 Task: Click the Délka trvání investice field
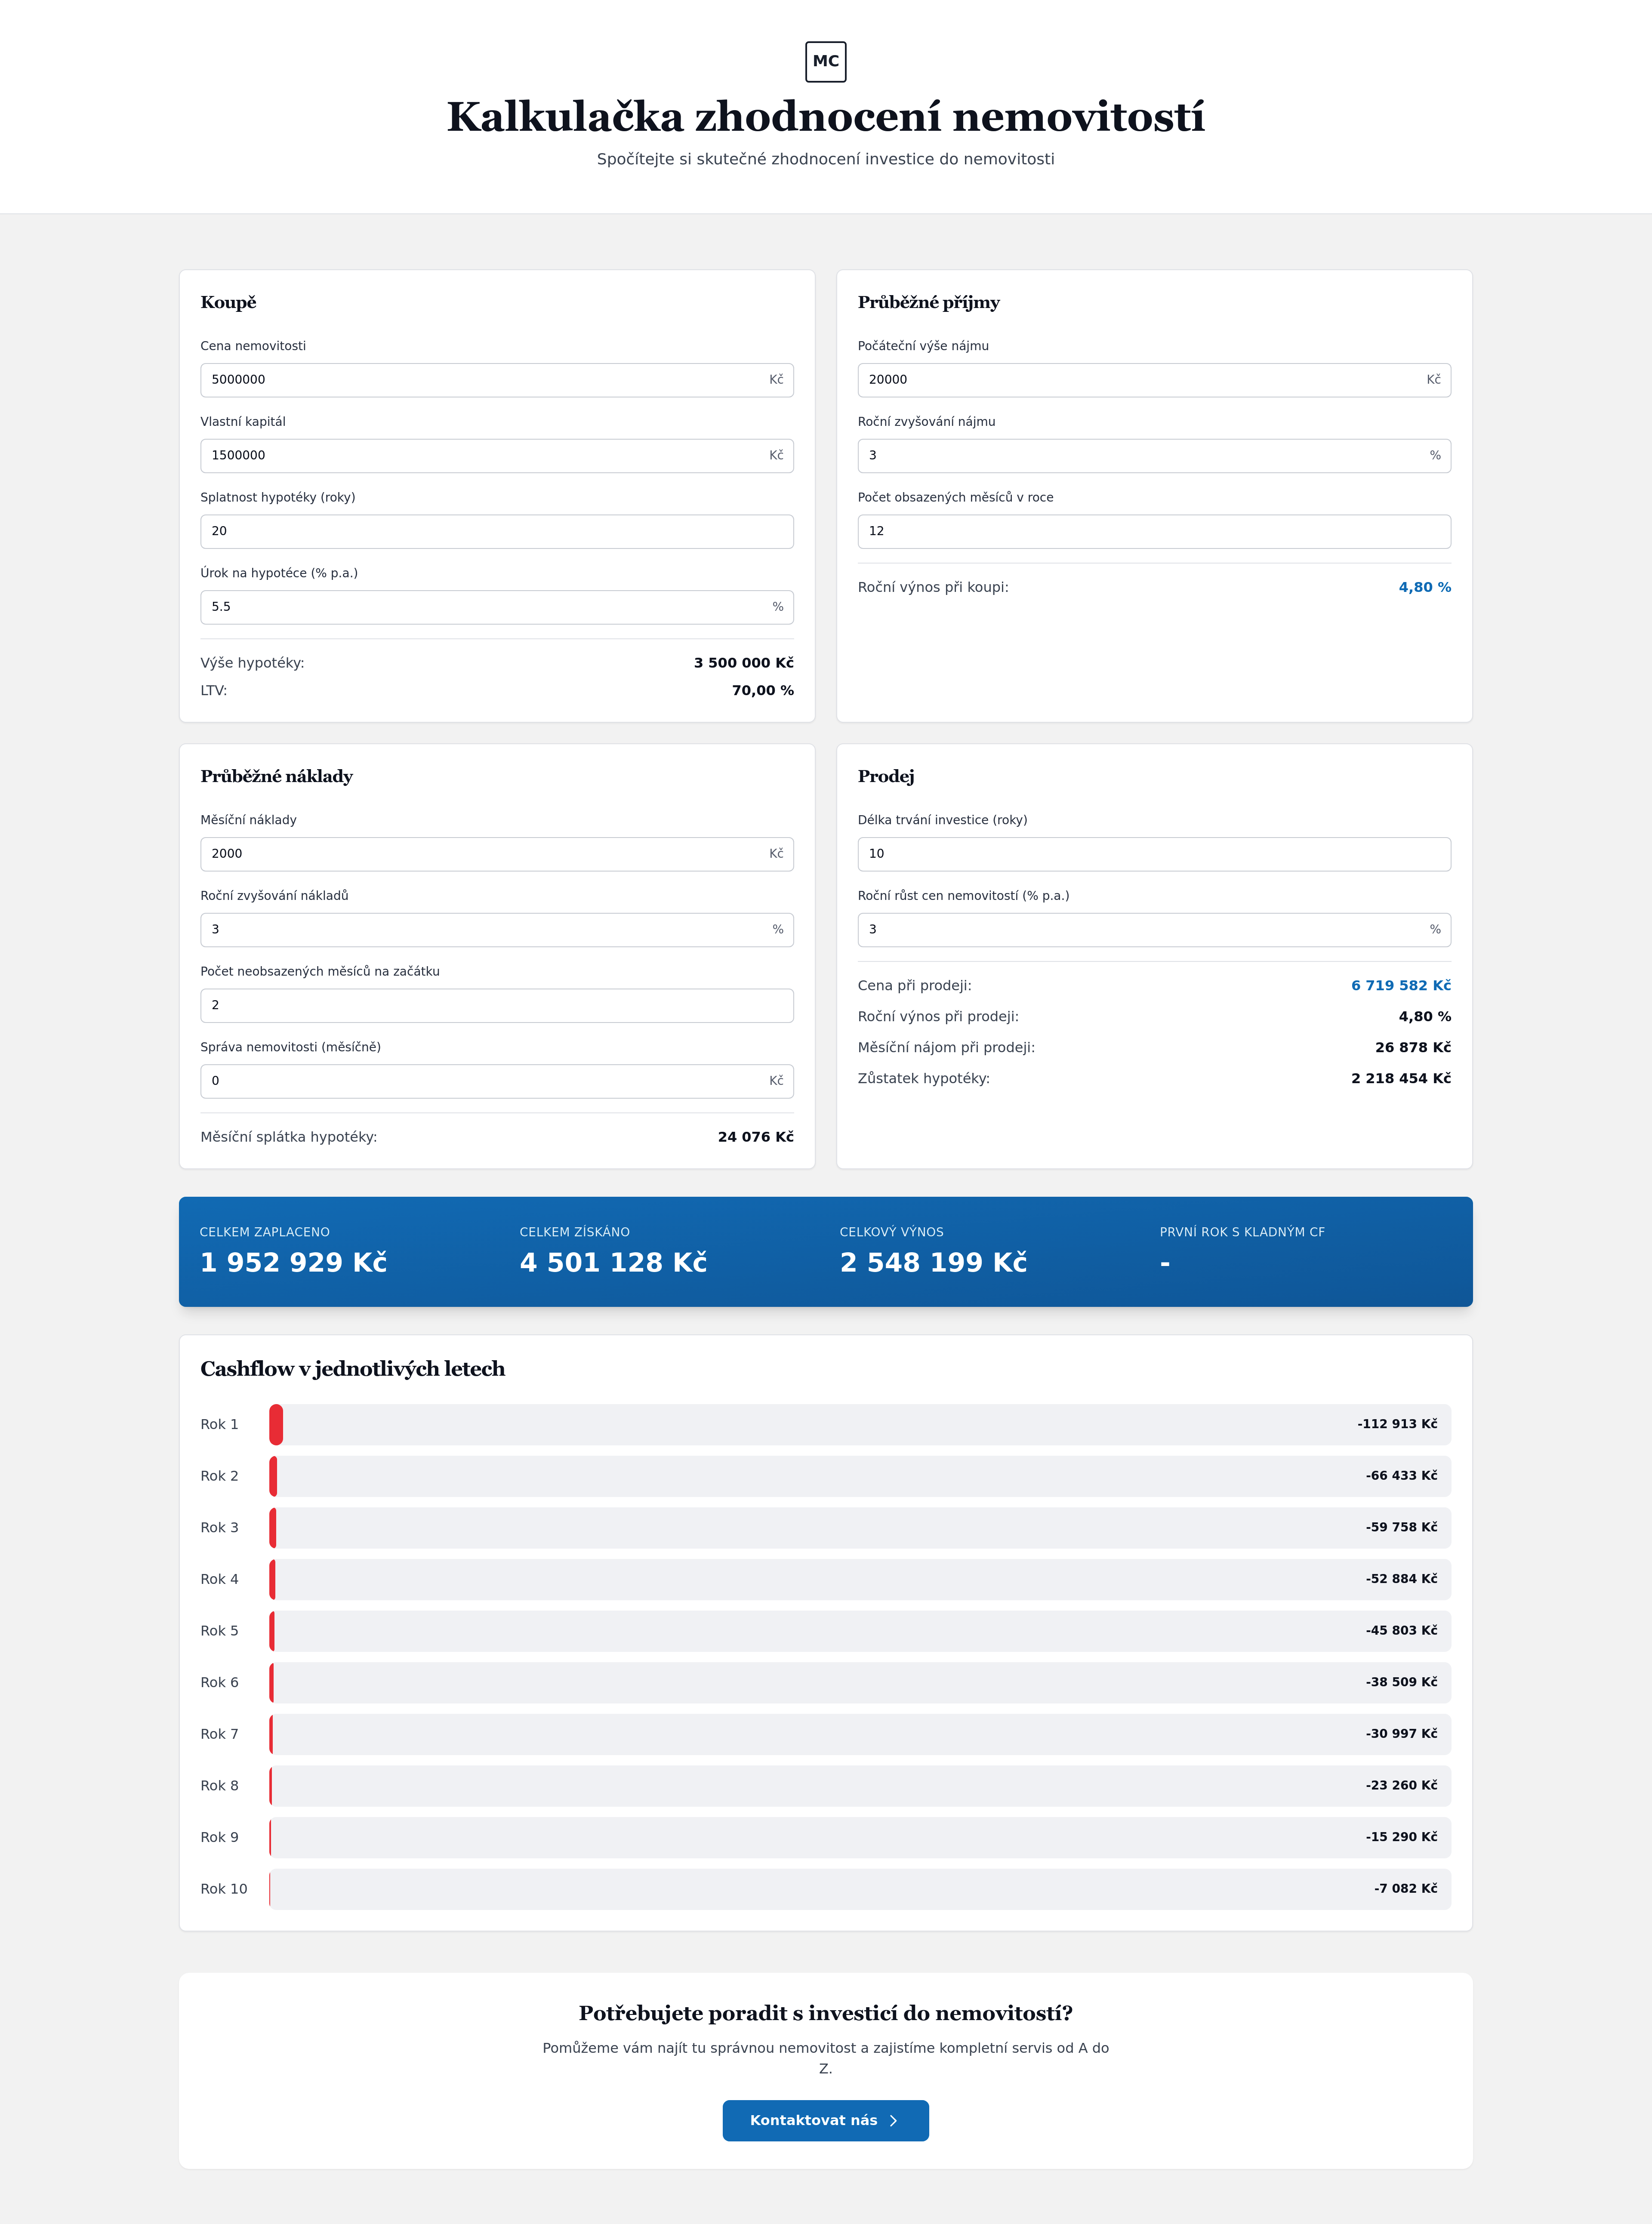(x=1153, y=854)
